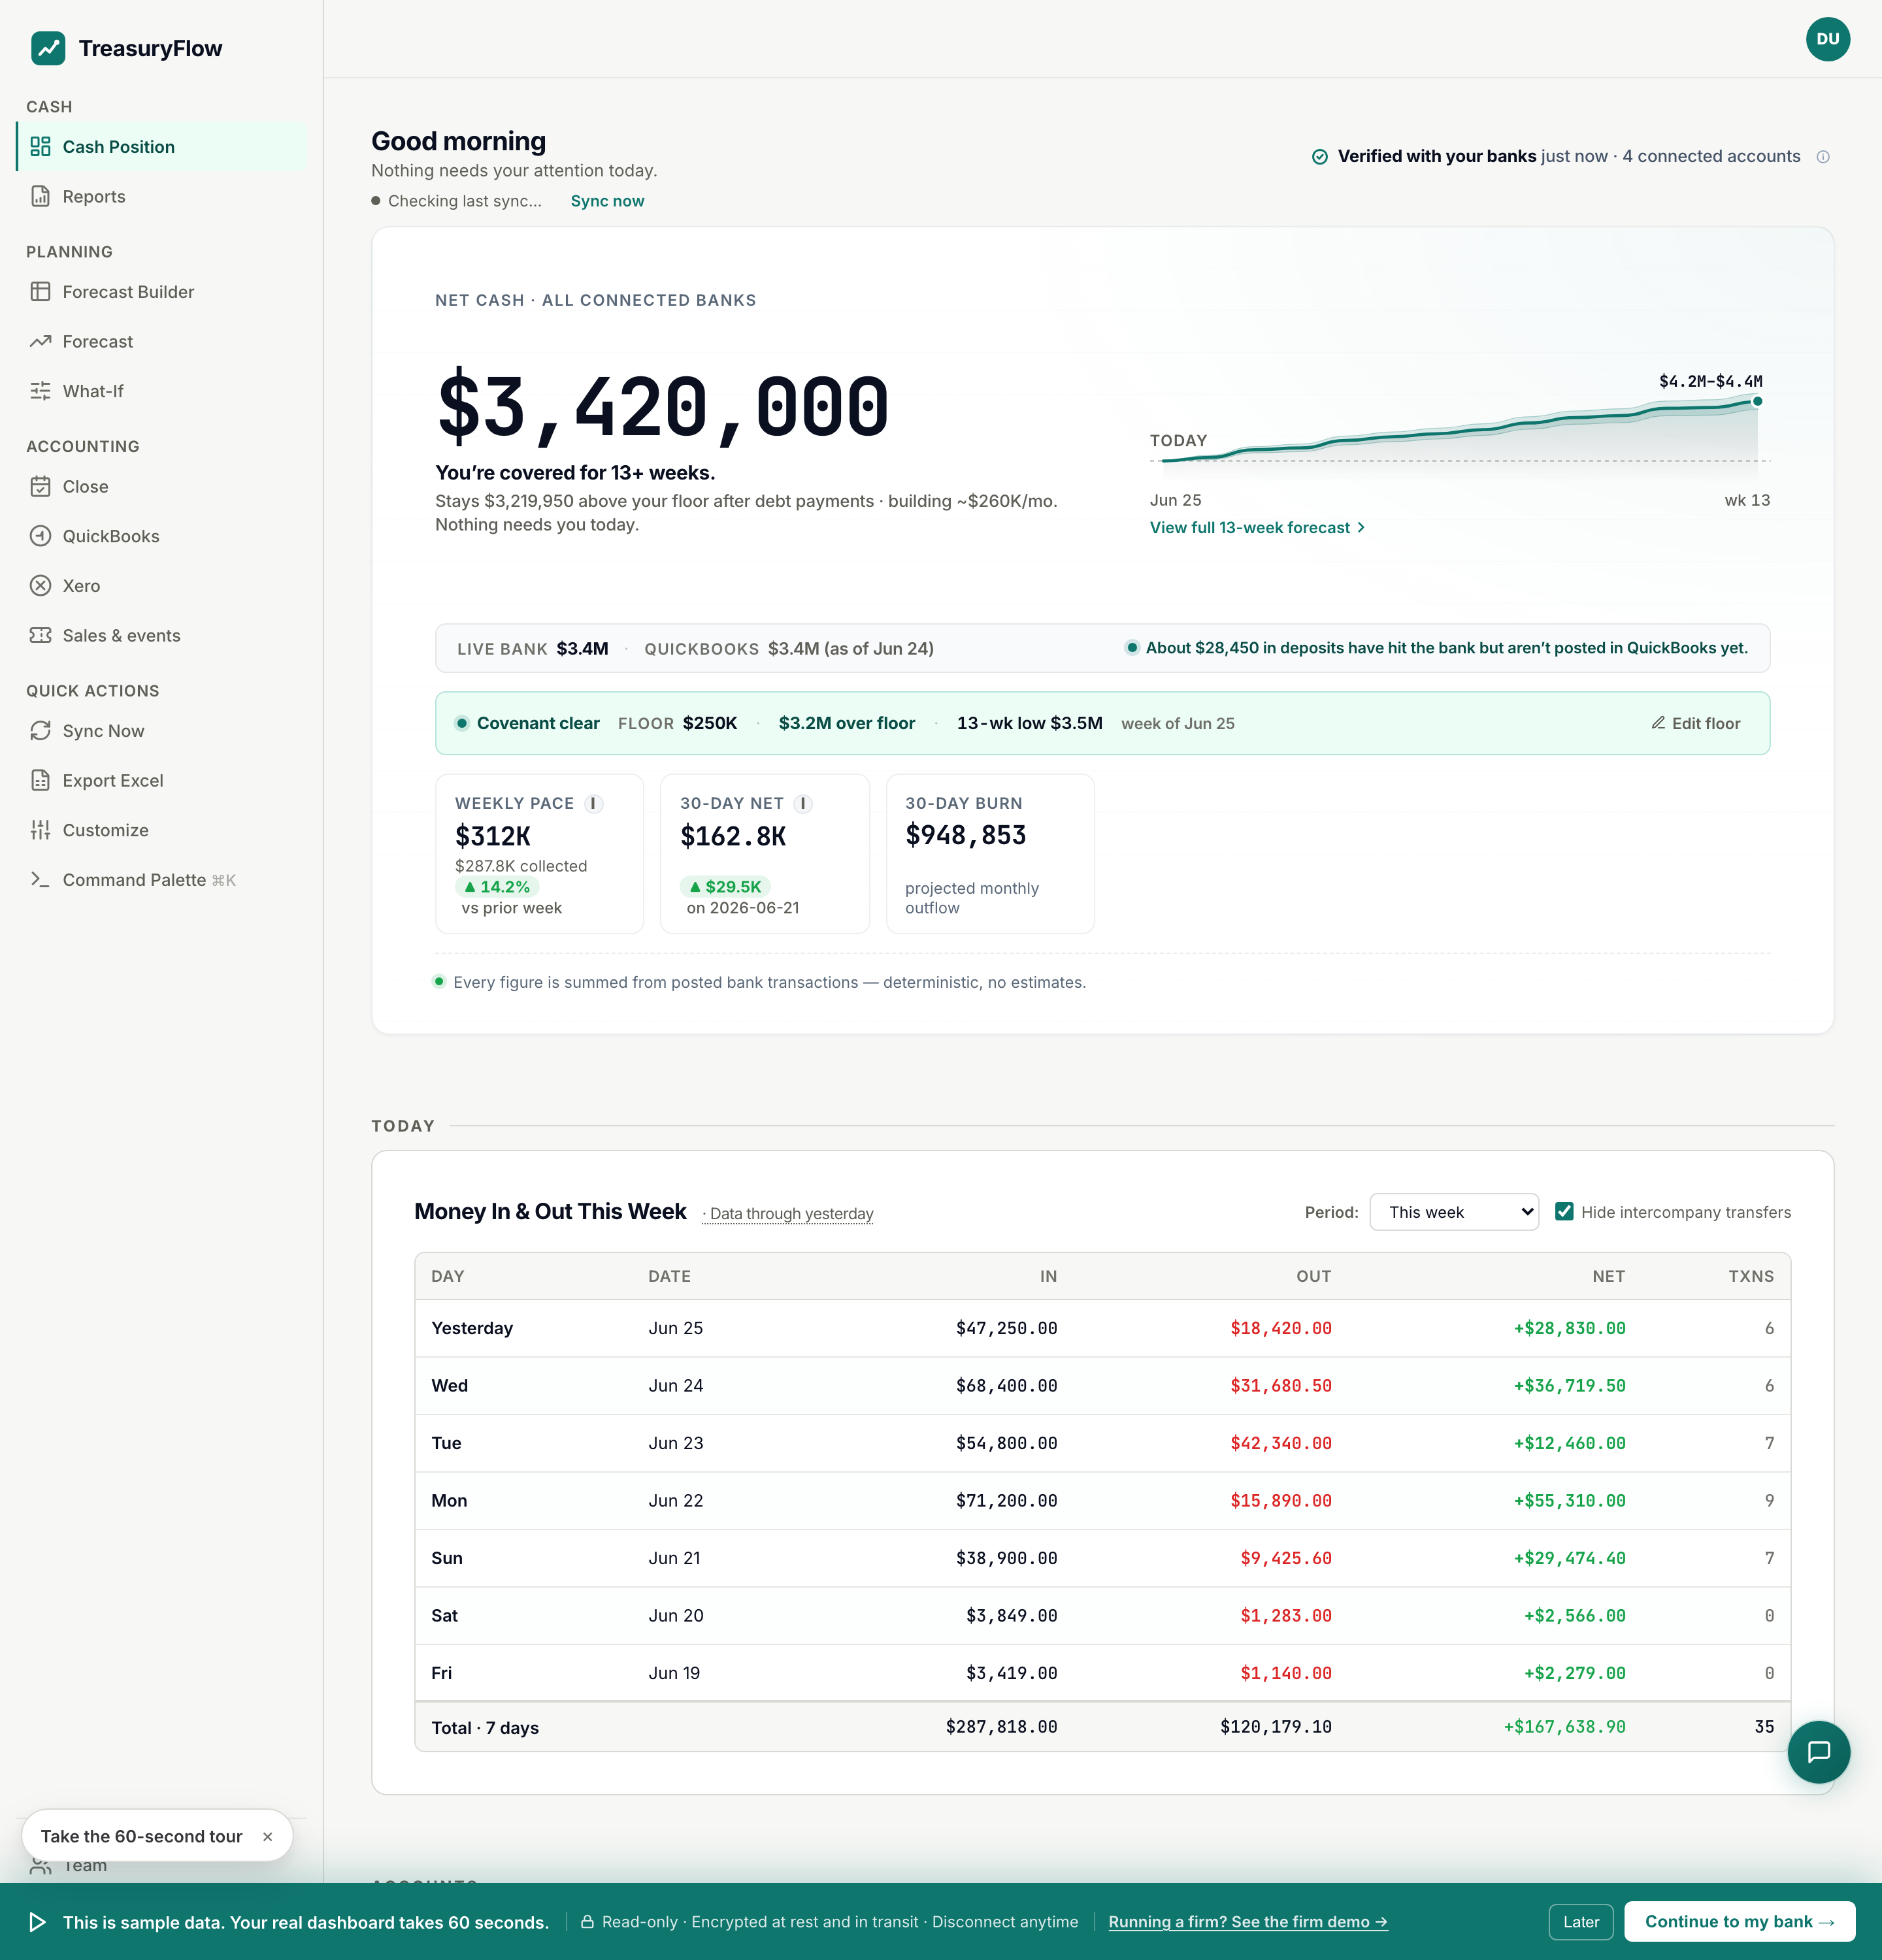The height and width of the screenshot is (1960, 1882).
Task: Click the $28,450 unposted deposits notice
Action: point(1436,648)
